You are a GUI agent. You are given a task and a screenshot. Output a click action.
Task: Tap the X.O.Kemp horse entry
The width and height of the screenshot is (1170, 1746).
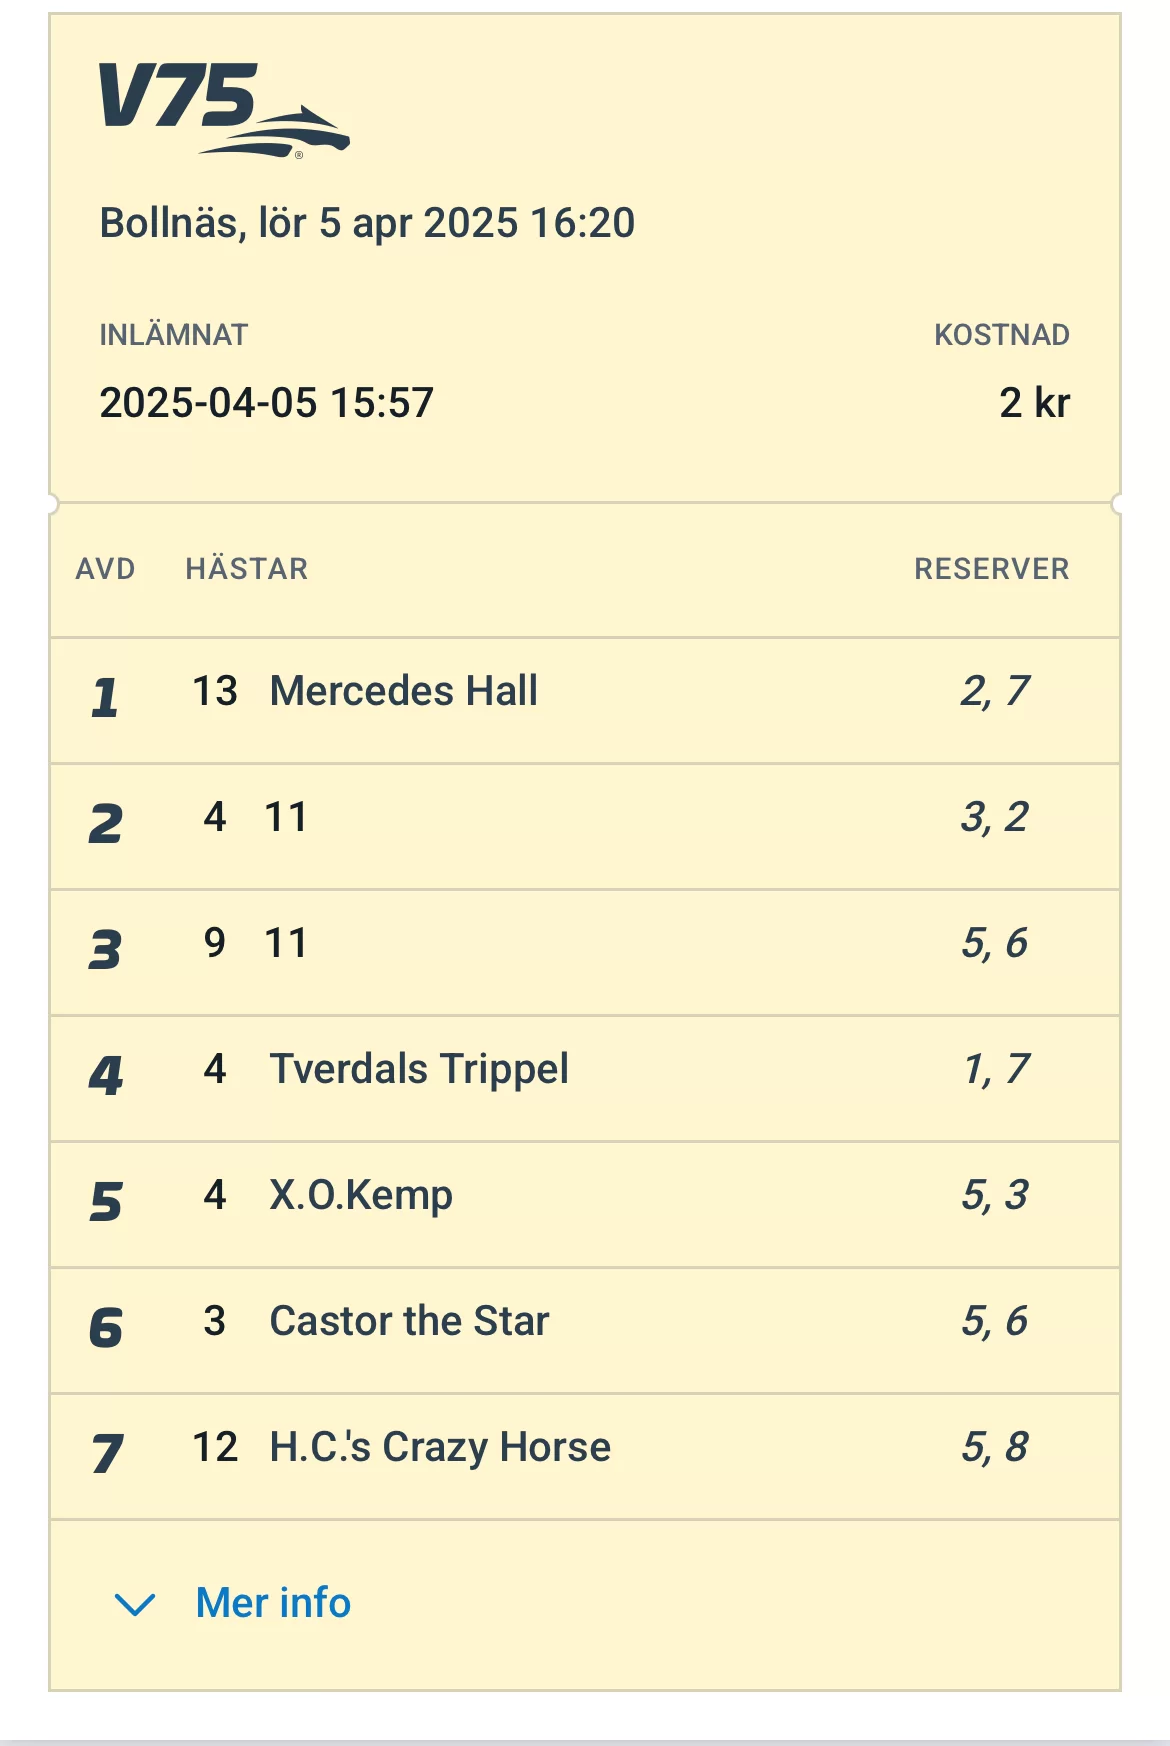(361, 1195)
